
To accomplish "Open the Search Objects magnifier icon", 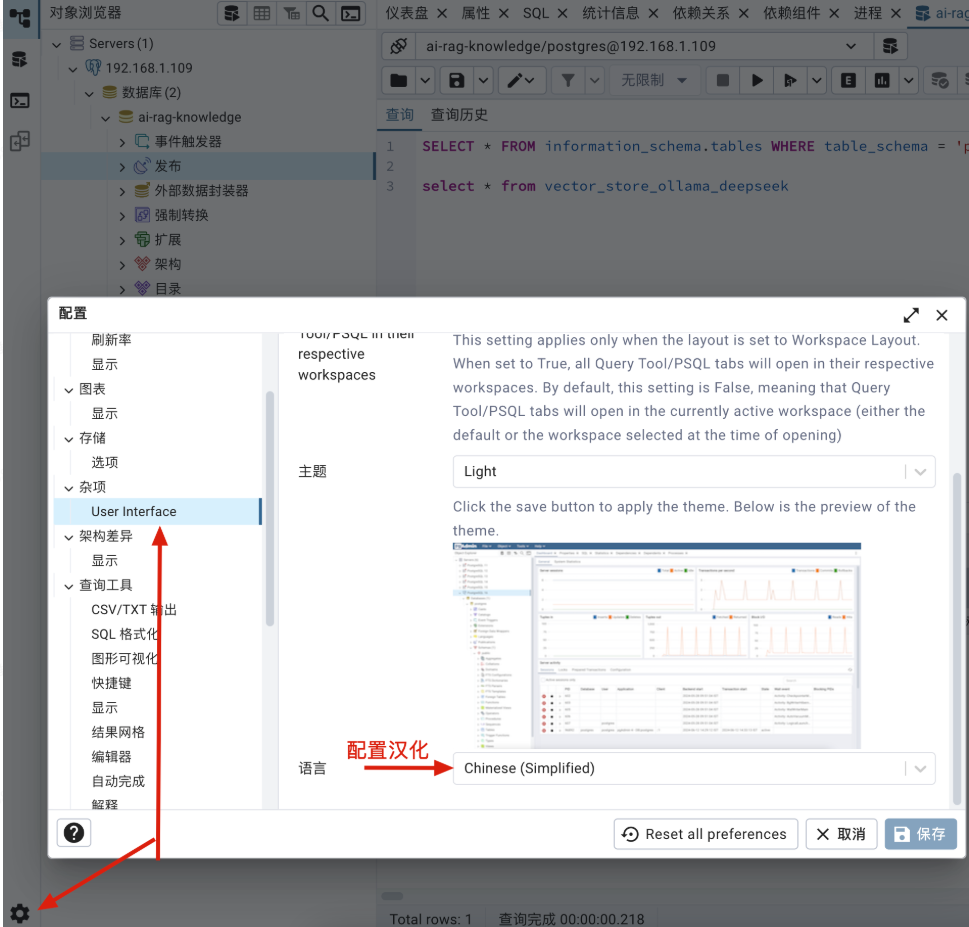I will coord(321,13).
